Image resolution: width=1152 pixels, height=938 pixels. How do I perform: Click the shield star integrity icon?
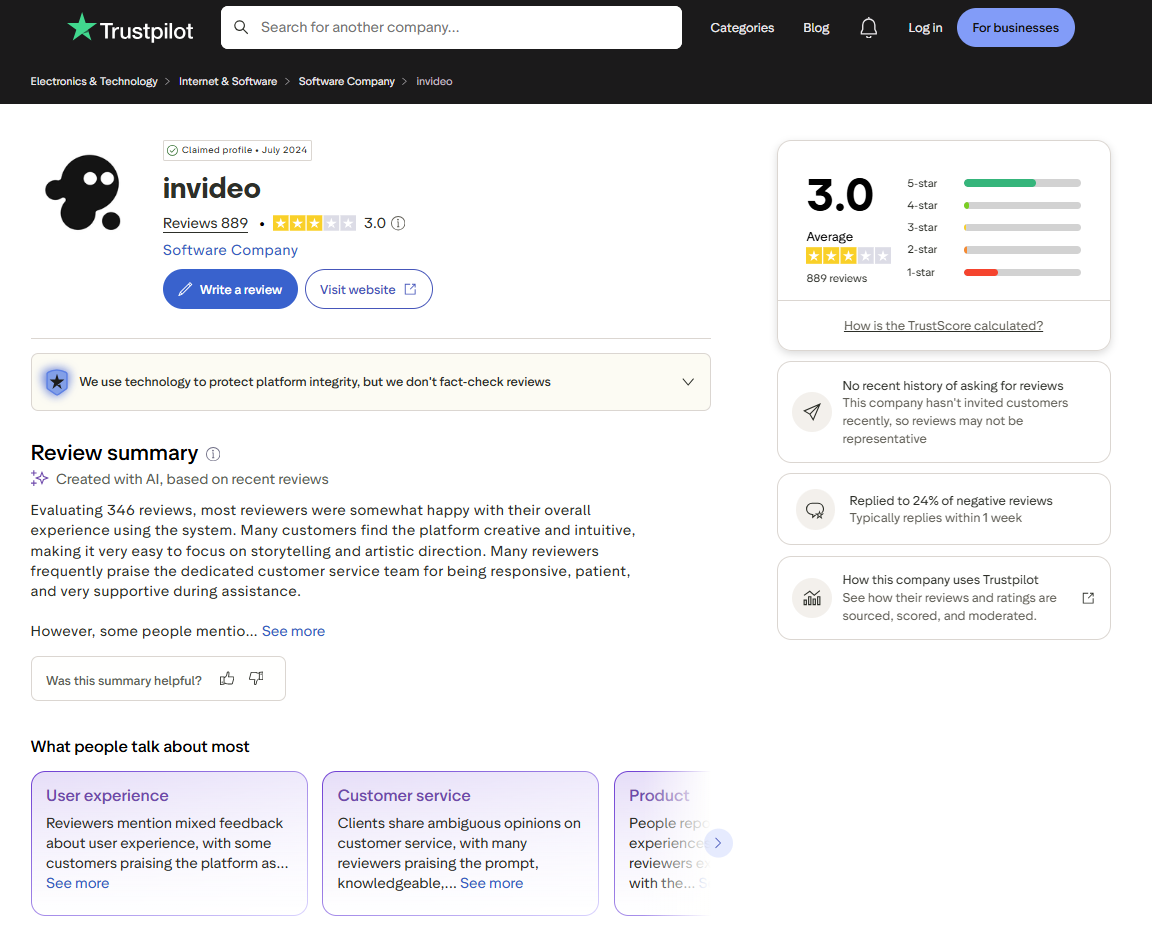coord(57,382)
